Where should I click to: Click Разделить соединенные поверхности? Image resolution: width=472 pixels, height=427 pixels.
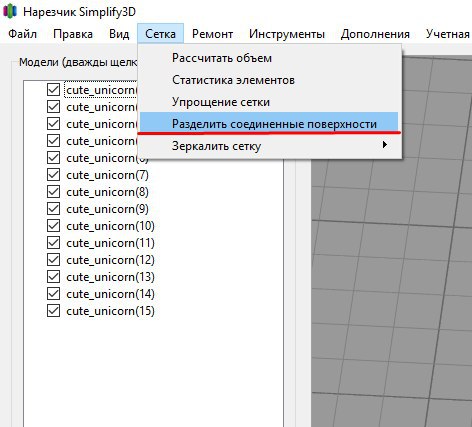(x=269, y=123)
